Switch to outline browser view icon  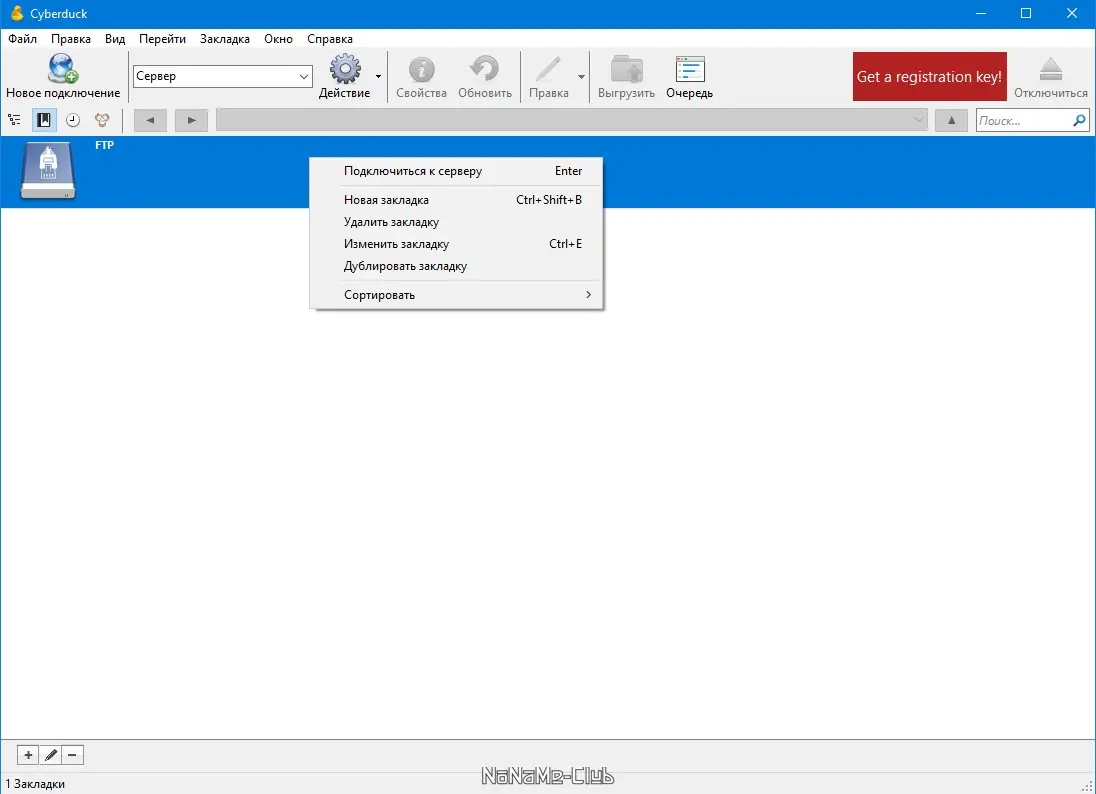[14, 120]
